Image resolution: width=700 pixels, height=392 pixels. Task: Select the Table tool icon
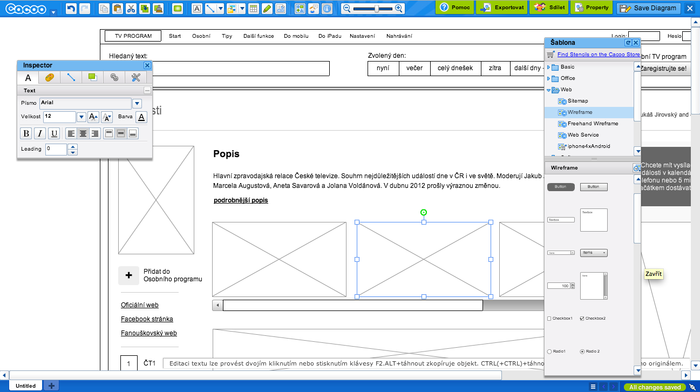coord(253,8)
